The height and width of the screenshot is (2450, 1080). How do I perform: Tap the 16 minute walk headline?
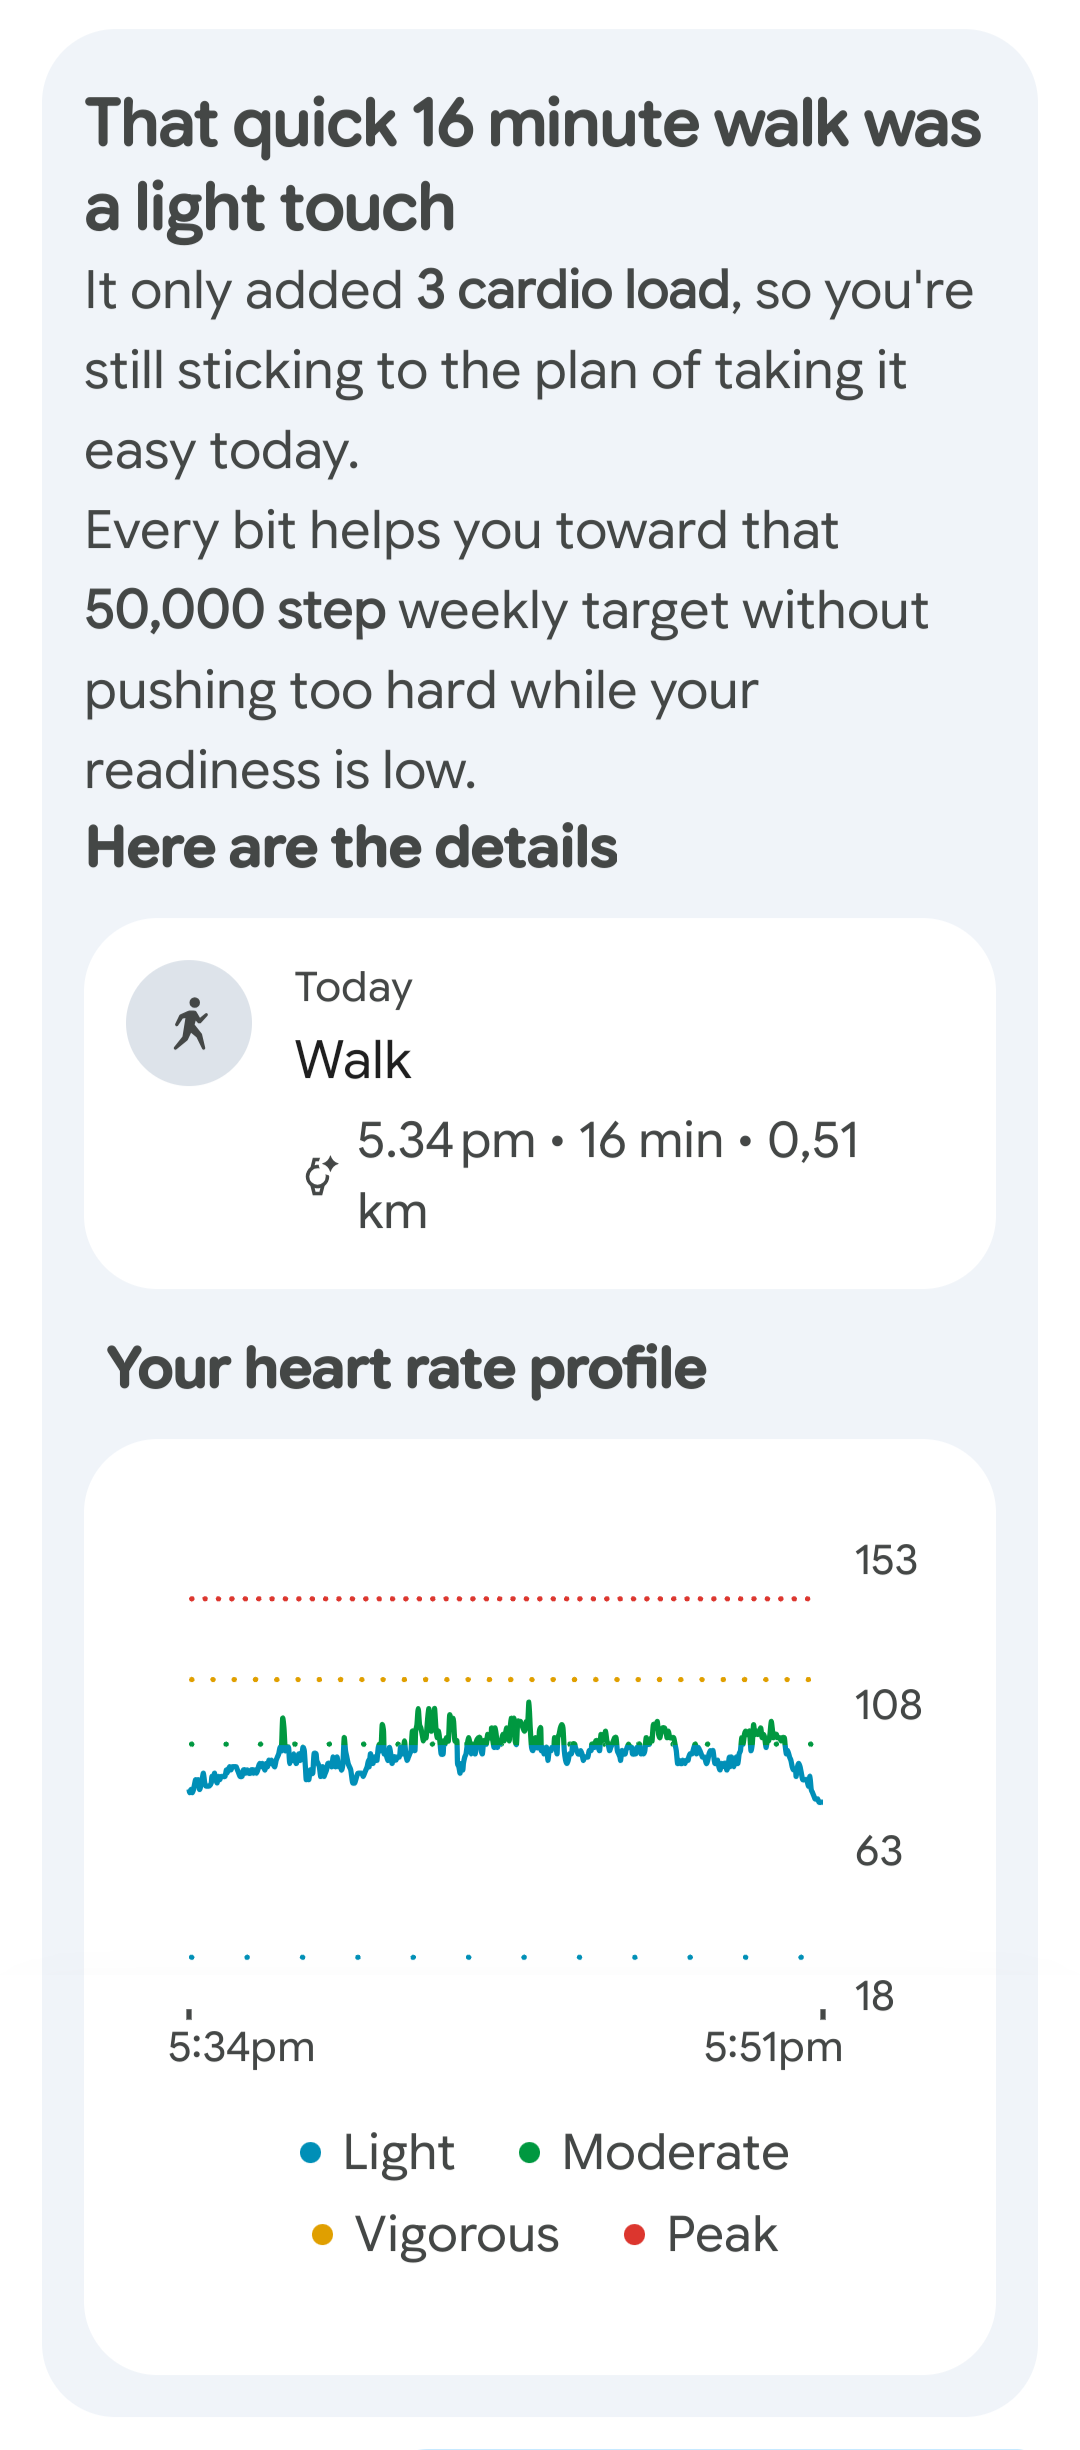(x=533, y=165)
